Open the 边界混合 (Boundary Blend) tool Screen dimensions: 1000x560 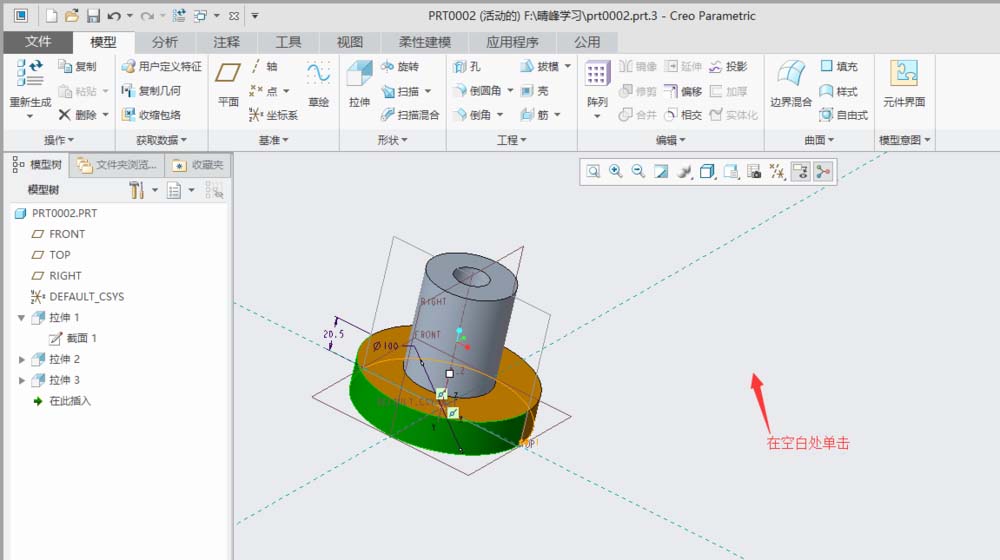click(x=791, y=84)
